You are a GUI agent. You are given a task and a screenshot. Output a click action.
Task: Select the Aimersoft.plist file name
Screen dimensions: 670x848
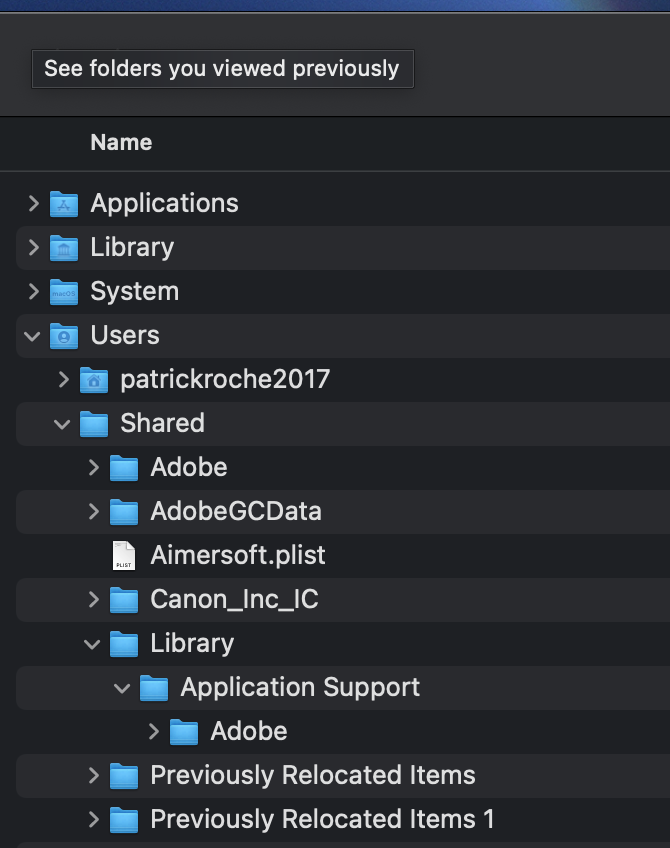click(x=238, y=556)
